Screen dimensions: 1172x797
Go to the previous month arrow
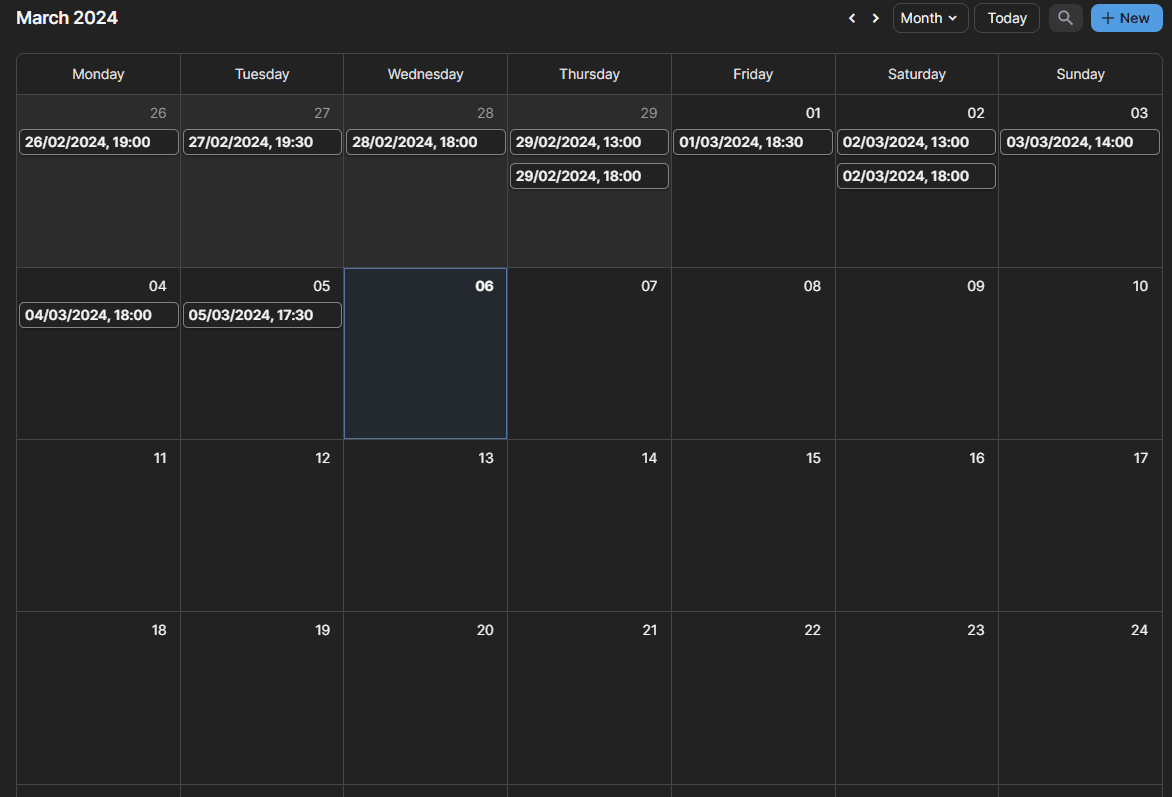(x=852, y=18)
